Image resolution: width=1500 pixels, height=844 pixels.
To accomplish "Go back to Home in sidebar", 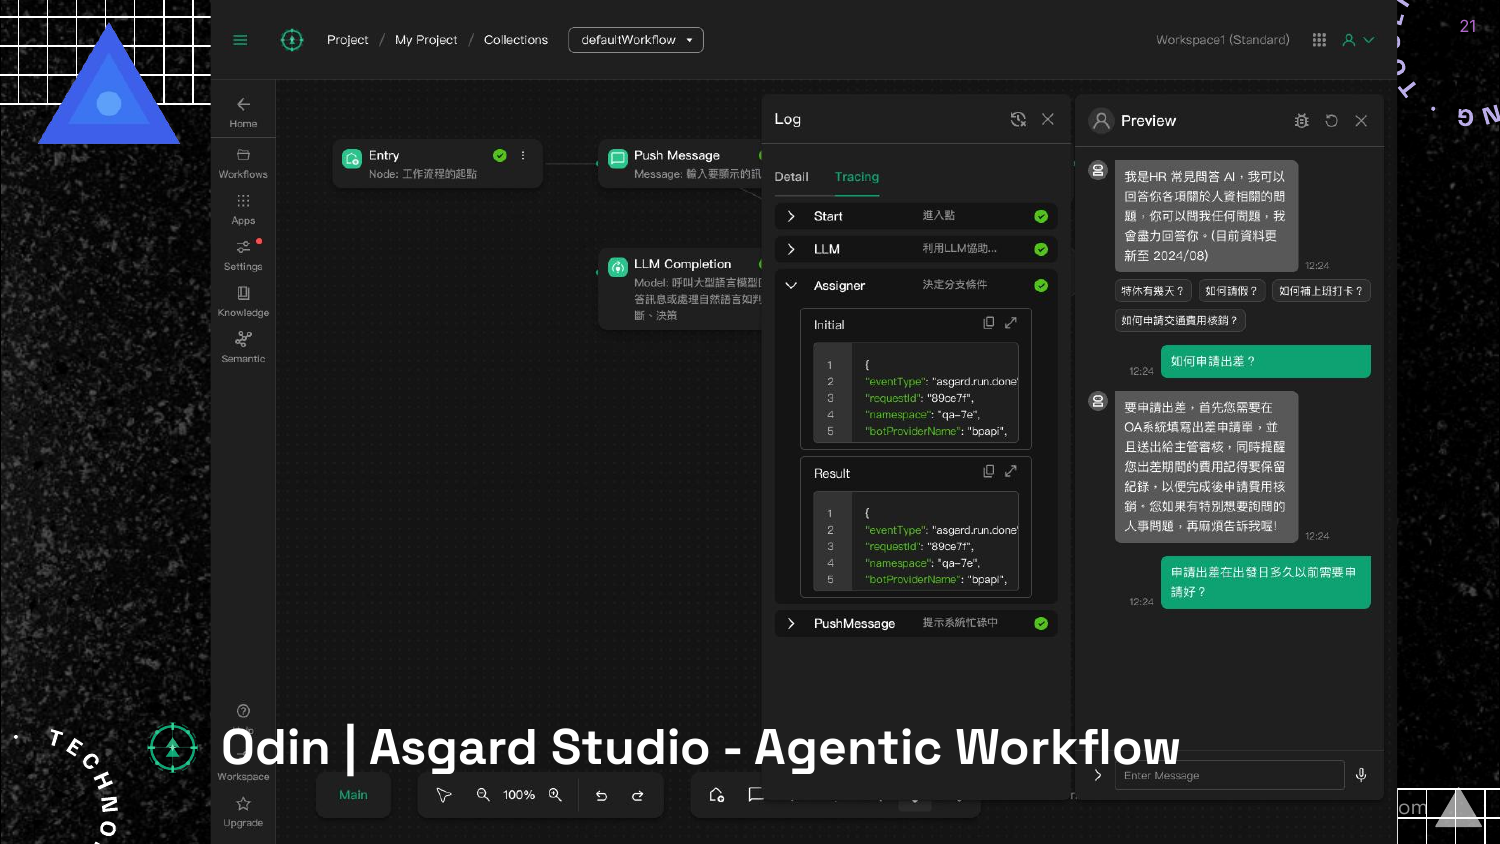I will (x=243, y=112).
